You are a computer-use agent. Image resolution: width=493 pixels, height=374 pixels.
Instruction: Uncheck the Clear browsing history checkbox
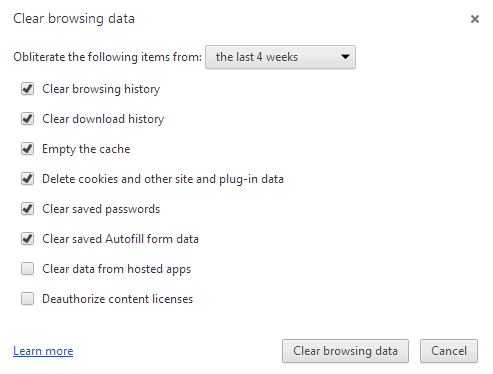click(x=27, y=89)
